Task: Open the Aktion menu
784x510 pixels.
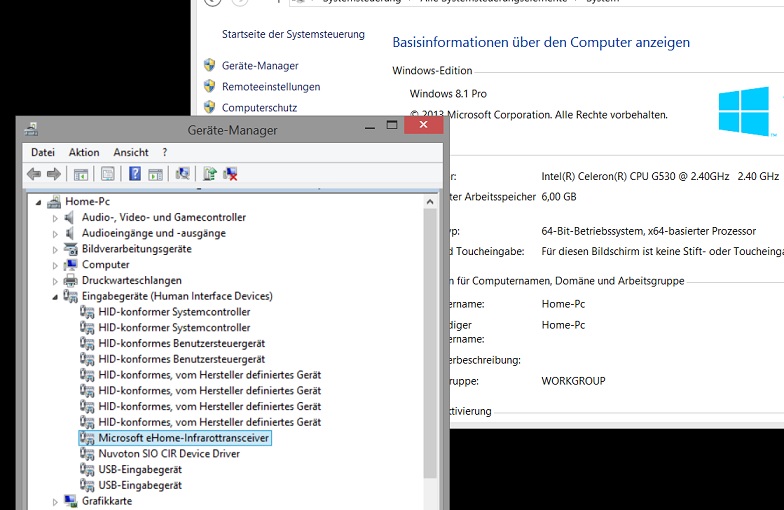Action: (x=84, y=152)
